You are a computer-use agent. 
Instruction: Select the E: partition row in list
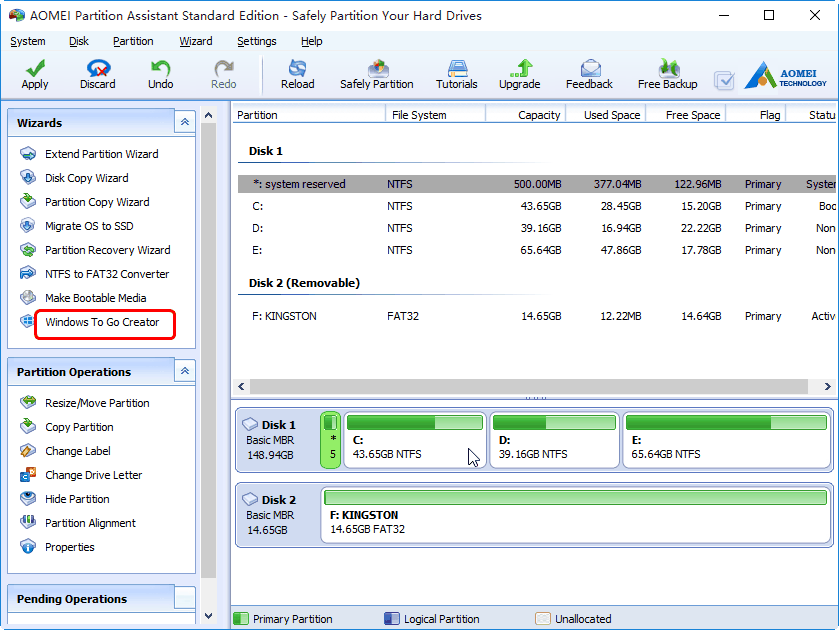coord(537,250)
